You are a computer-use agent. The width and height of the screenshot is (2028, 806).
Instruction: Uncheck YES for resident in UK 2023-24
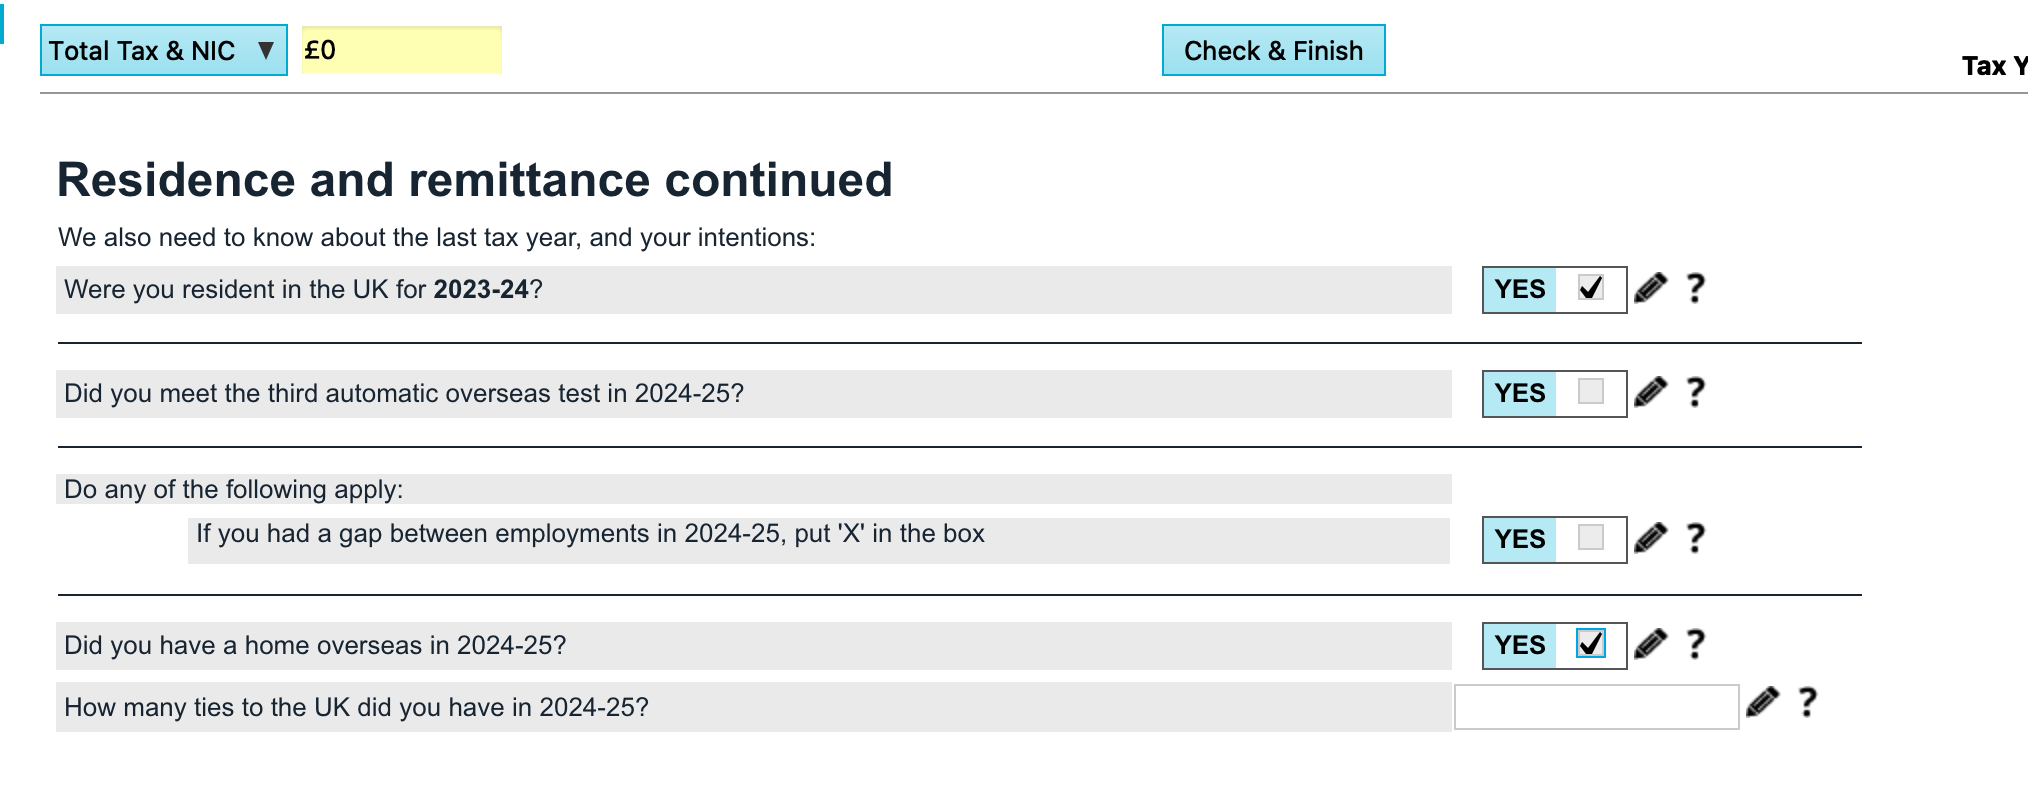click(x=1590, y=289)
